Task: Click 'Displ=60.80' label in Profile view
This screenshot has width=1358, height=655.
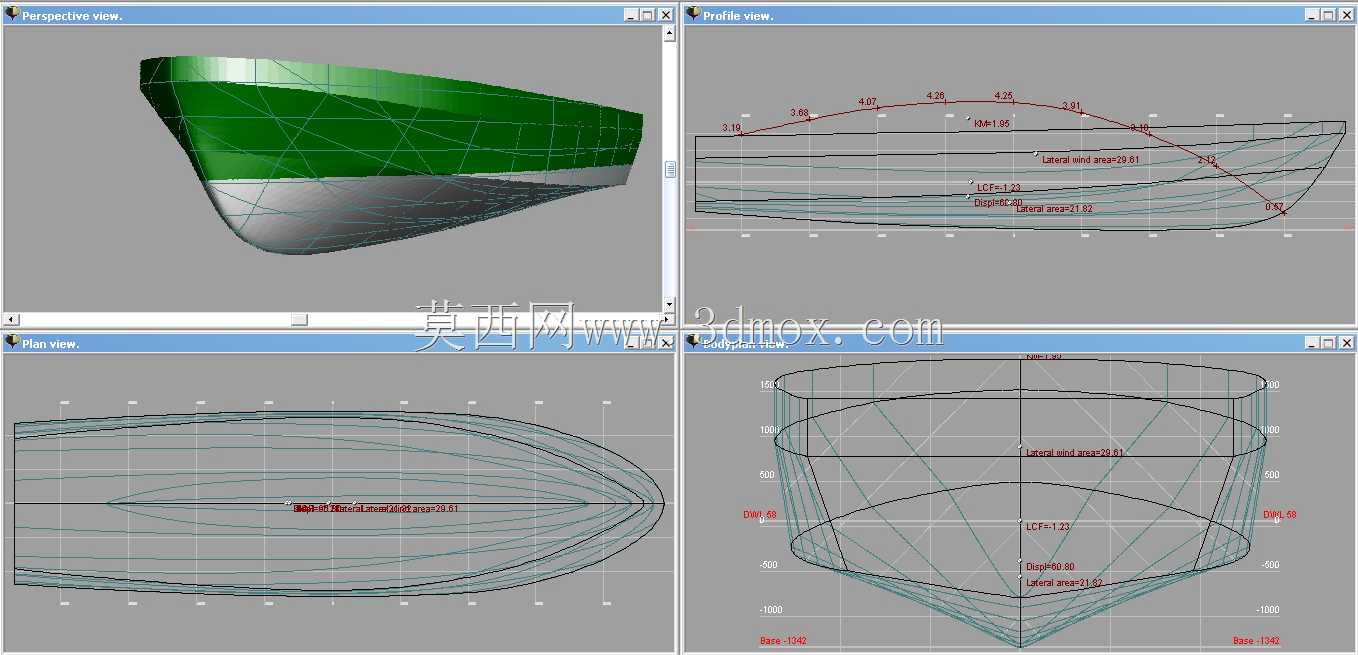Action: tap(997, 202)
